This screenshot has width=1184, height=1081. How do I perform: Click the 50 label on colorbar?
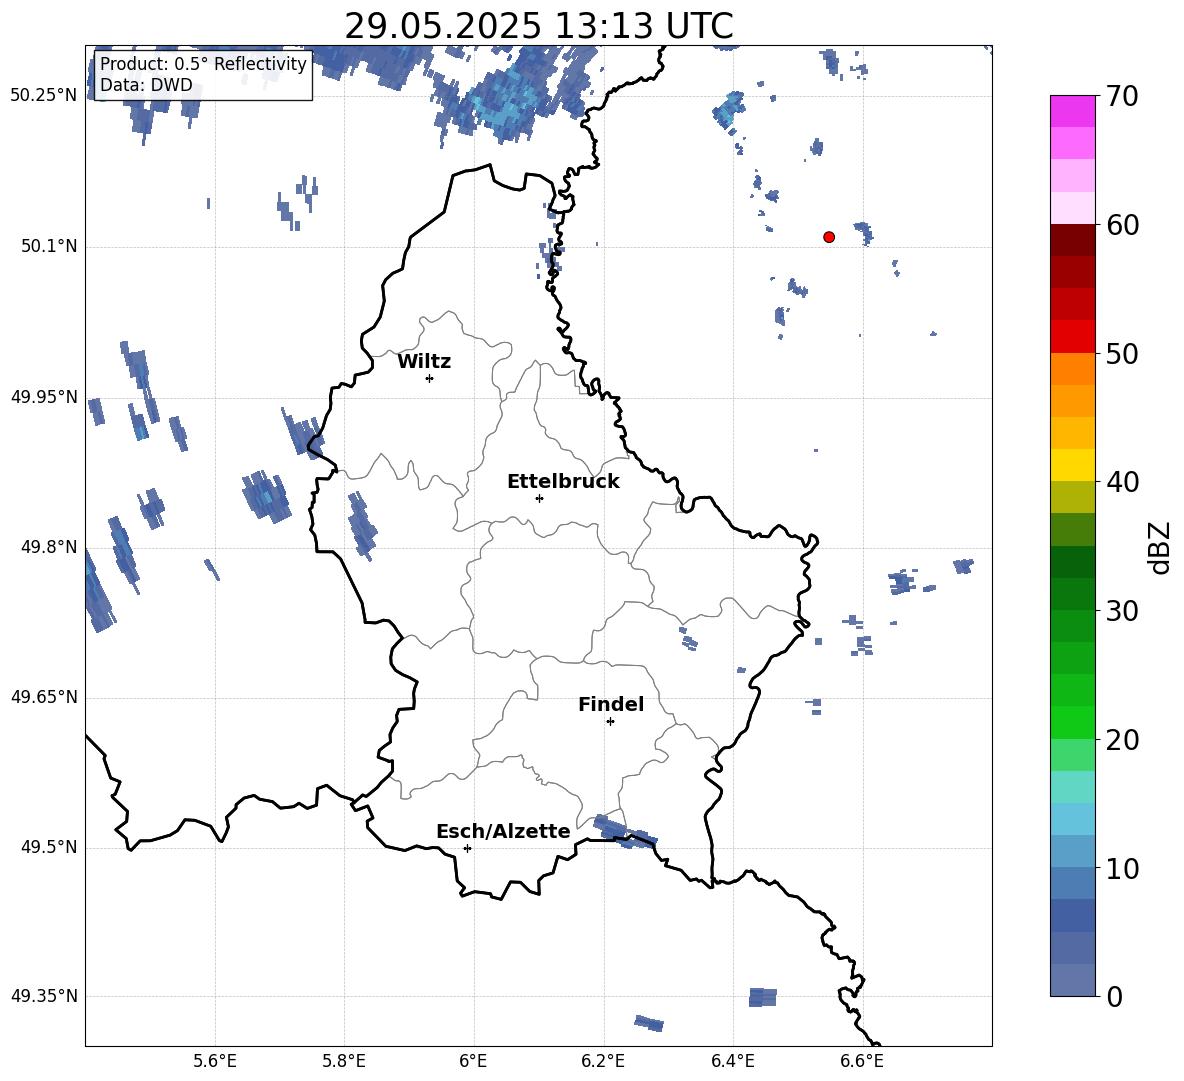[x=1123, y=354]
